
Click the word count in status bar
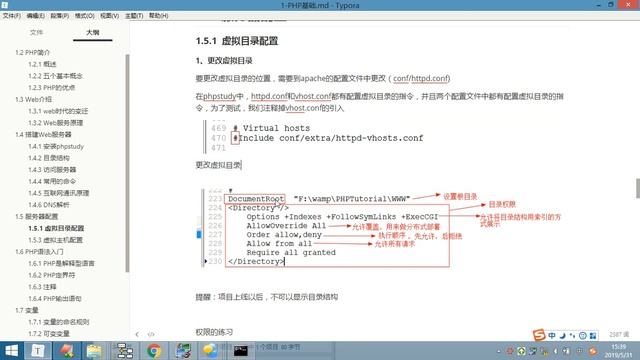(x=619, y=335)
